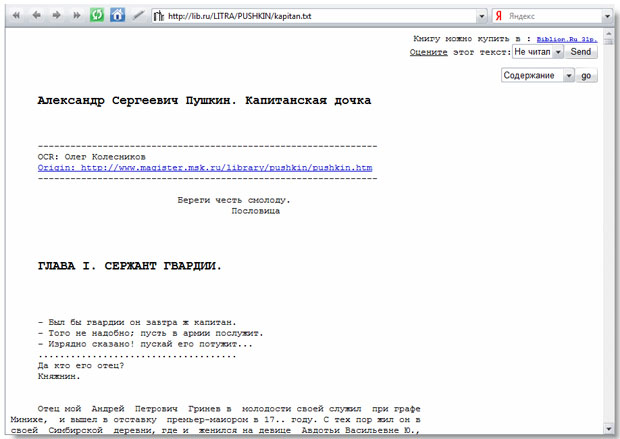Image resolution: width=620 pixels, height=439 pixels.
Task: Click the rewind (double left arrow) button
Action: (16, 15)
